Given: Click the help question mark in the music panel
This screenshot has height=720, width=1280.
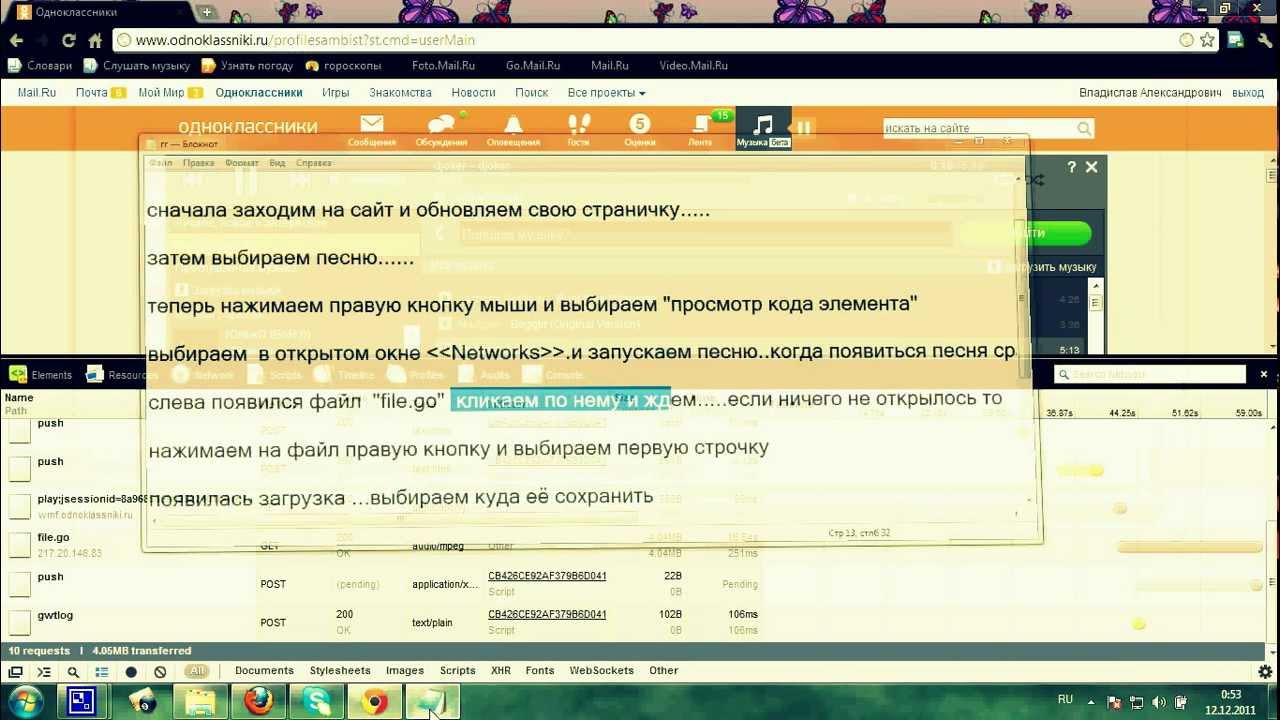Looking at the screenshot, I should (x=1072, y=167).
